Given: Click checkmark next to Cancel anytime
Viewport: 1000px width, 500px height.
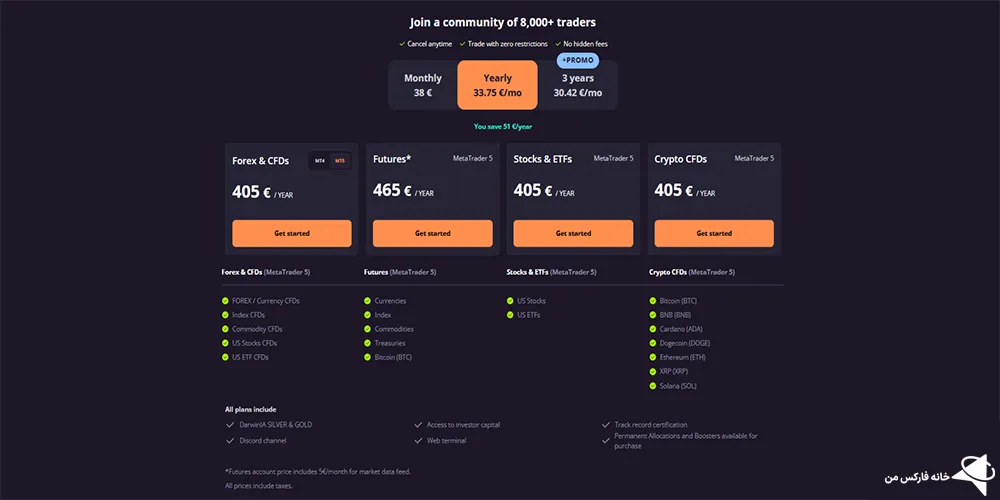Looking at the screenshot, I should (x=402, y=44).
